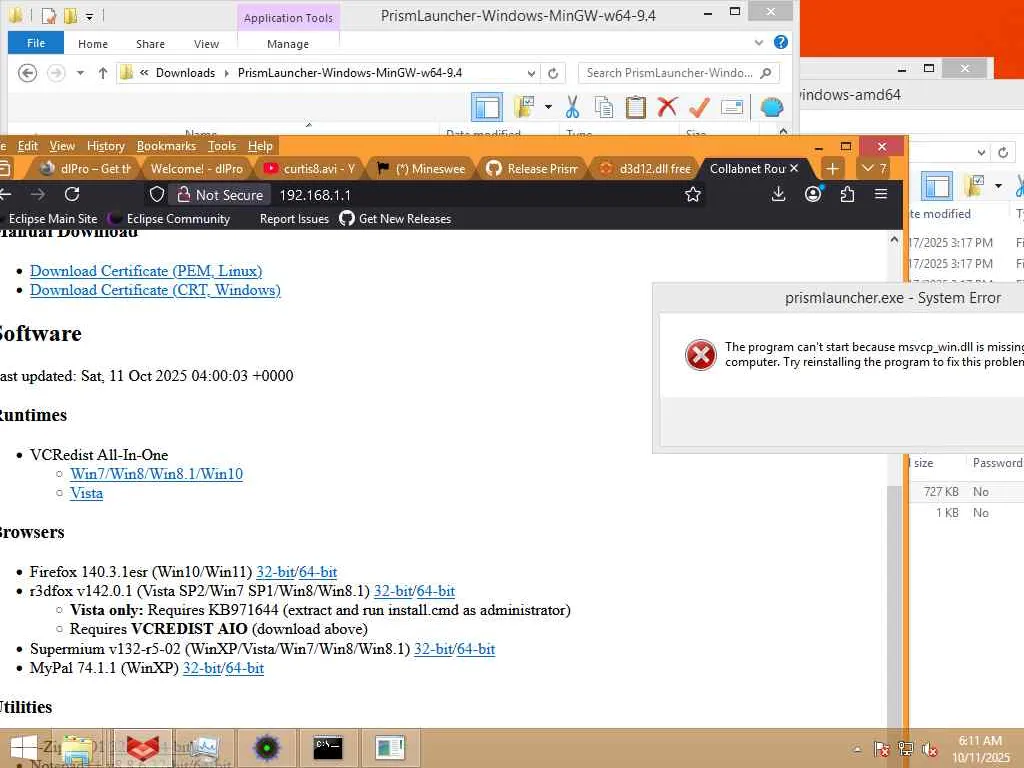This screenshot has width=1024, height=768.
Task: Reload the browser page
Action: [72, 194]
